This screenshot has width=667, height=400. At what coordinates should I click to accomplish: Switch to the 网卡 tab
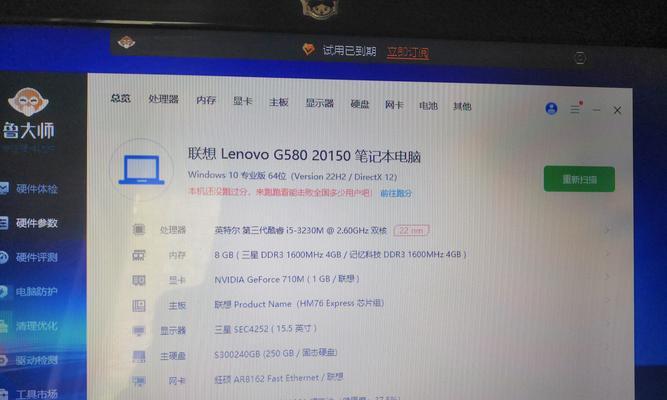[394, 105]
